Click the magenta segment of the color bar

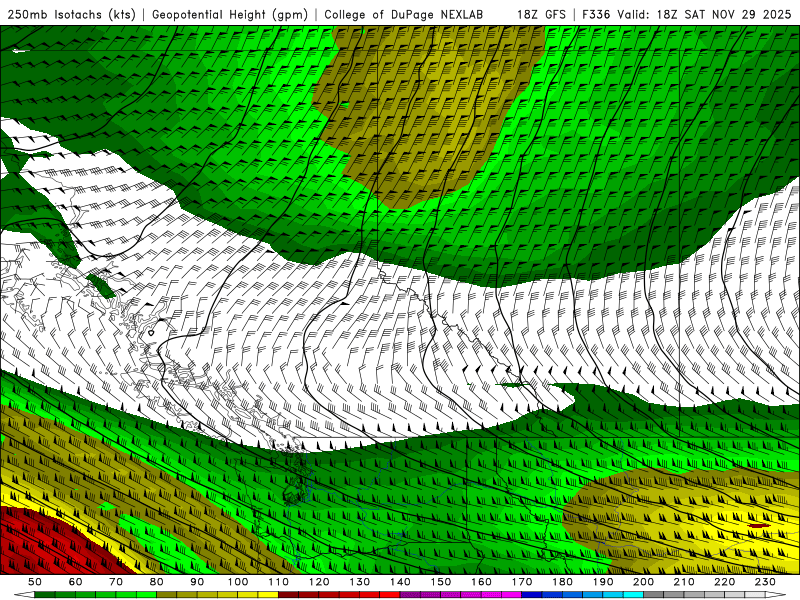pos(461,595)
